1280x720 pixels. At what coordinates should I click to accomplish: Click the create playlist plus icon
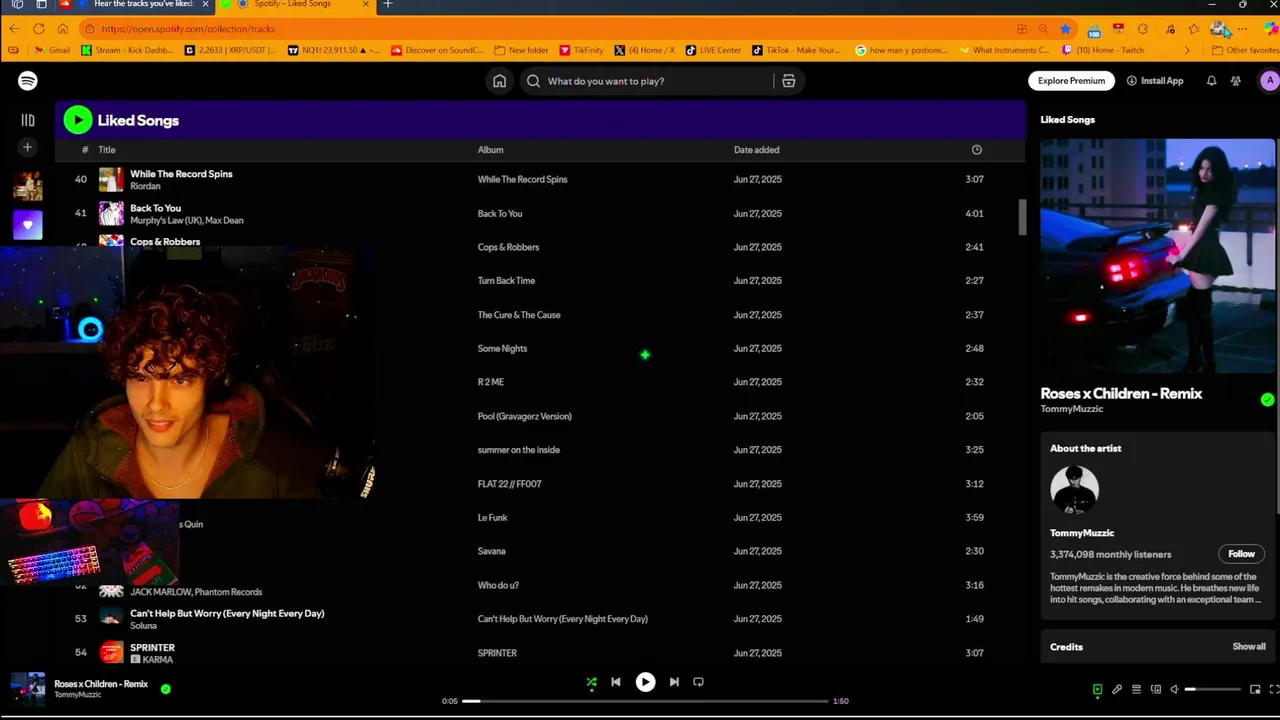point(28,148)
